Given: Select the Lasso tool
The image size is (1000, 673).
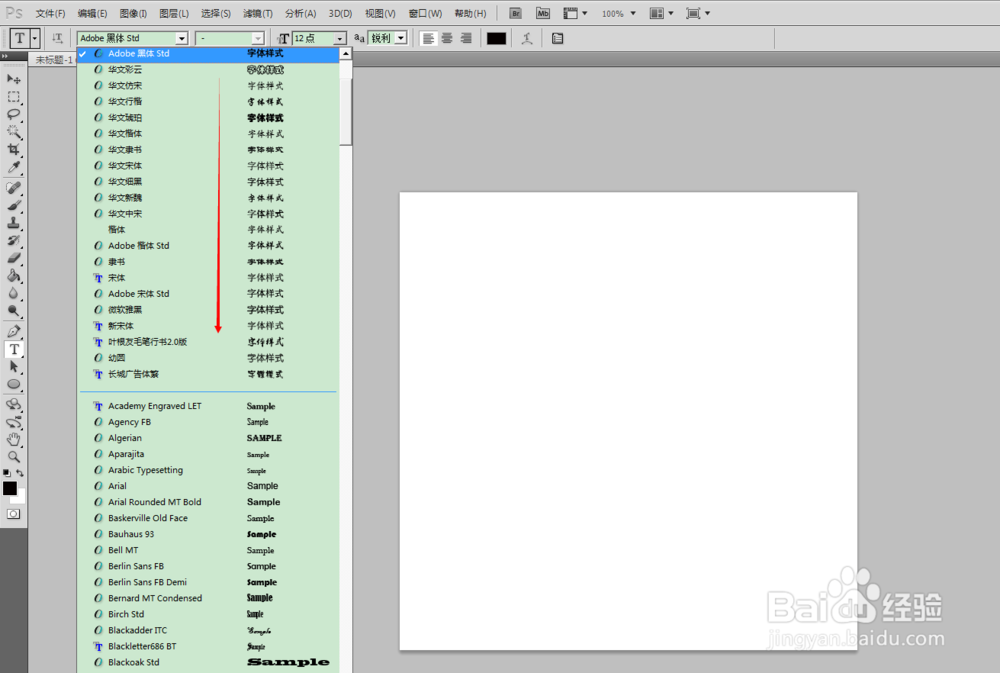Looking at the screenshot, I should pos(13,114).
